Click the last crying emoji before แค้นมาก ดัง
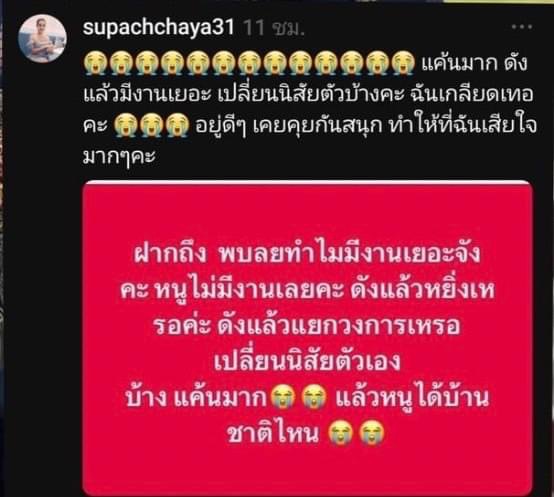 click(403, 63)
